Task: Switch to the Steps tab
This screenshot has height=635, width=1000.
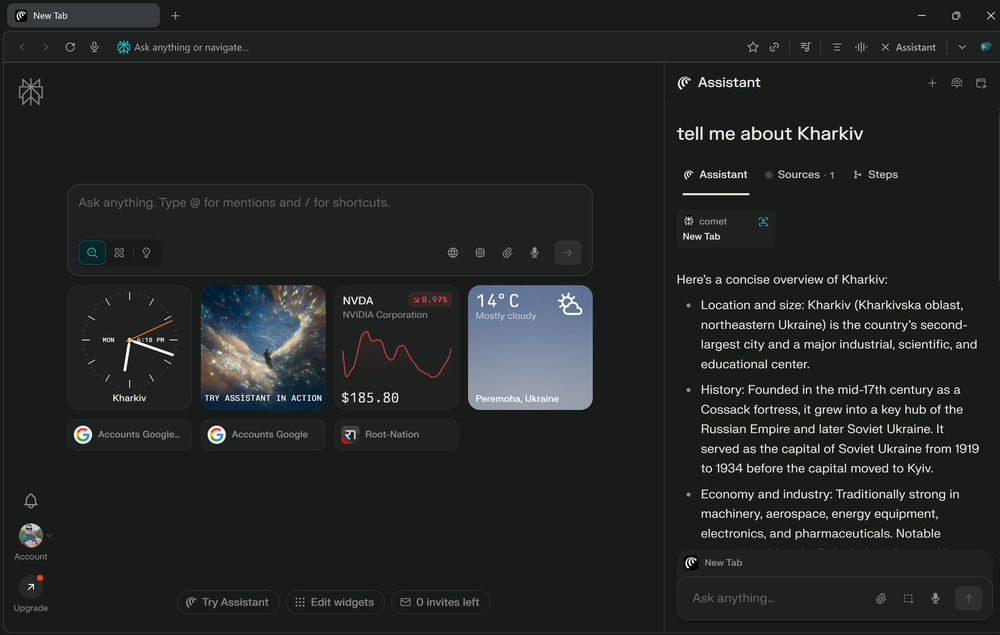Action: (876, 175)
